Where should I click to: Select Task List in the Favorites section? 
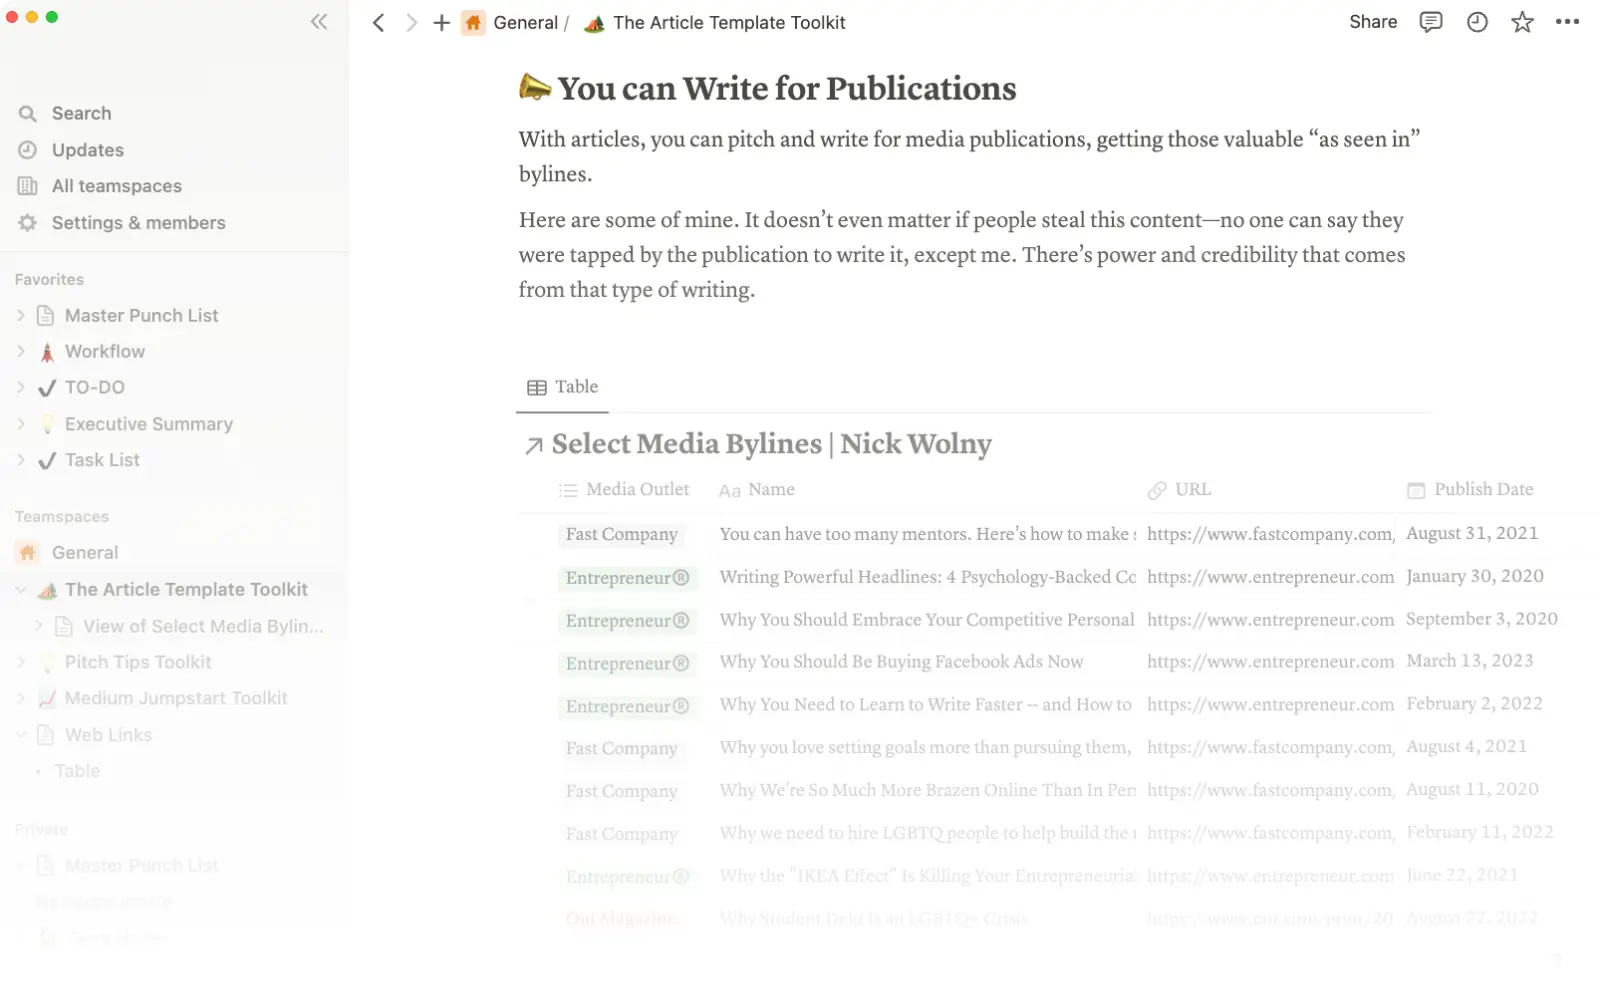(x=101, y=460)
